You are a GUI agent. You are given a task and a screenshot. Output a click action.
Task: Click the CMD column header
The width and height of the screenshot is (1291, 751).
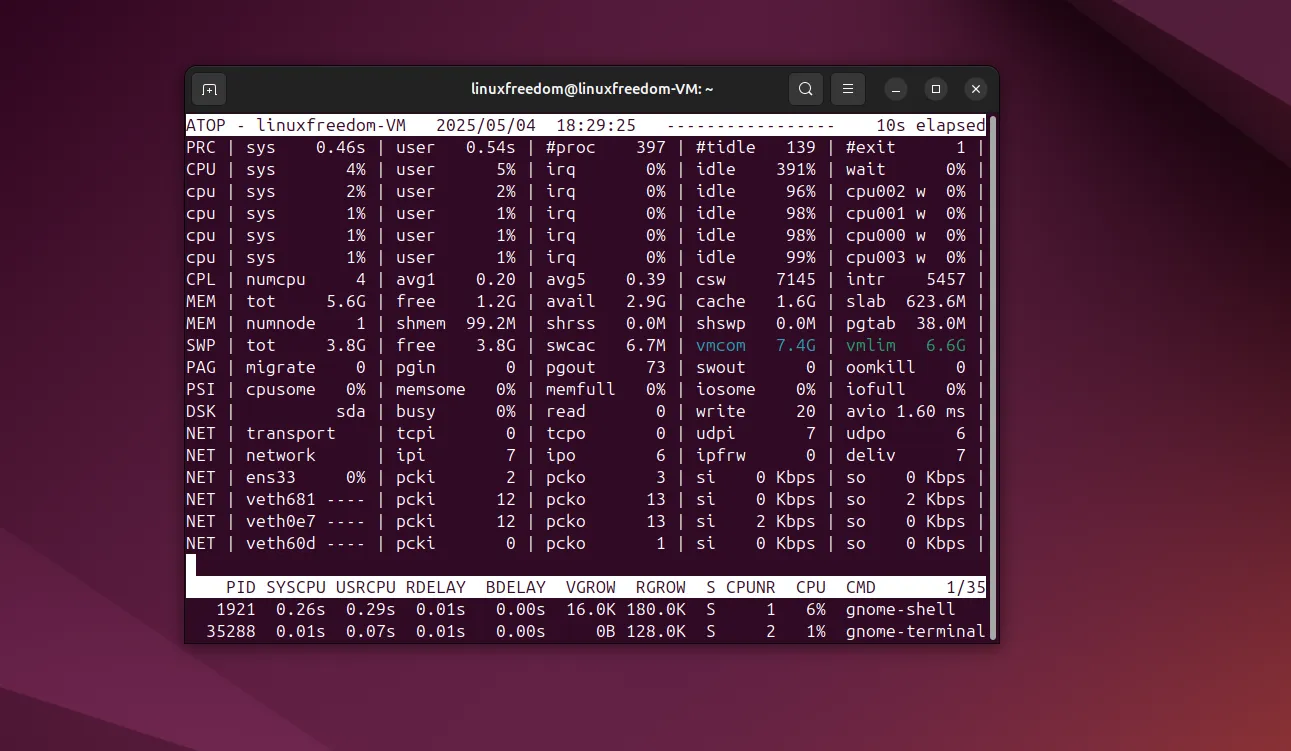coord(860,587)
